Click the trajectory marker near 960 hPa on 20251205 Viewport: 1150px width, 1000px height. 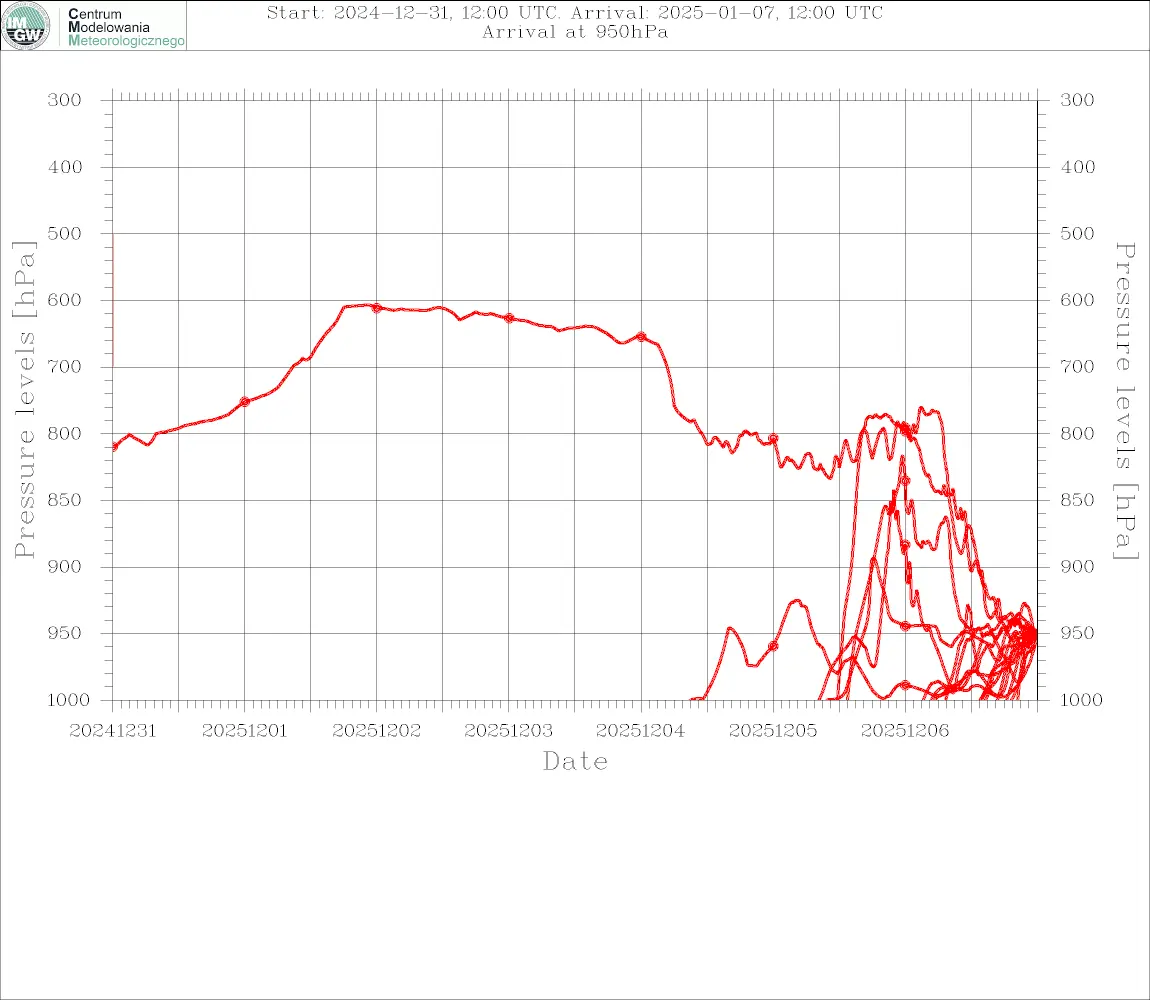pyautogui.click(x=773, y=646)
